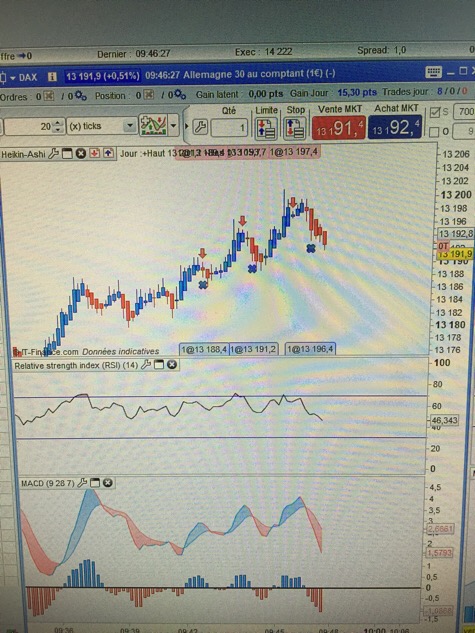Sell at market with Vente MKT button
Viewport: 475px width, 633px height.
coord(339,128)
